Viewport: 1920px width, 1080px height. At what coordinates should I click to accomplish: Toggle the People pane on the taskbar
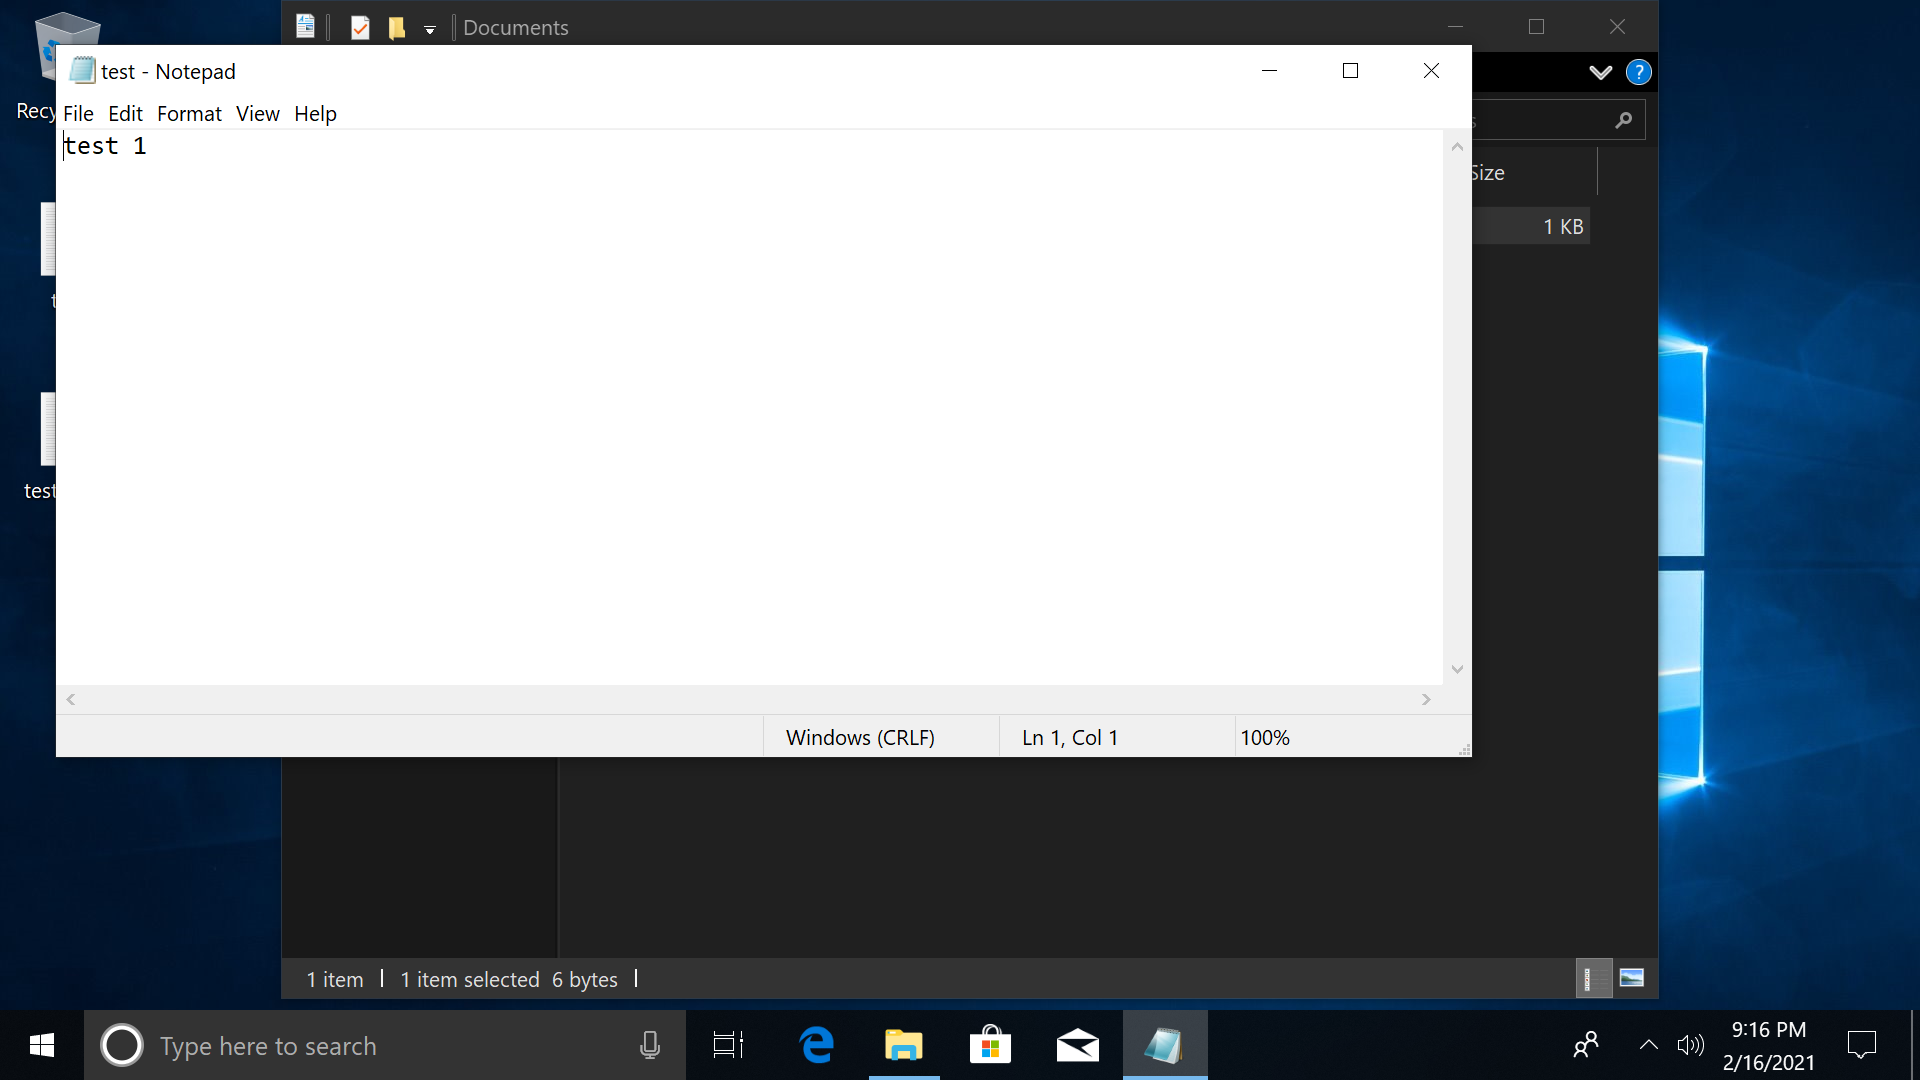coord(1586,1045)
